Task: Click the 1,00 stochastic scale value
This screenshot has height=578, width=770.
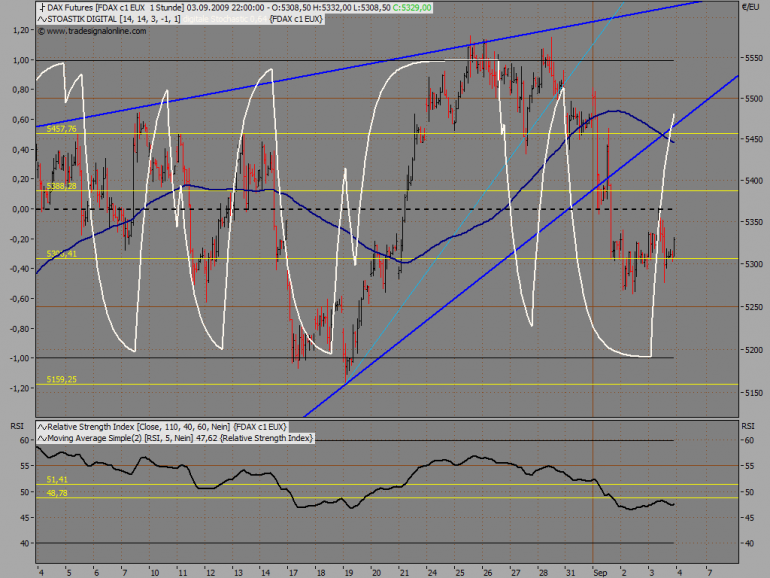Action: click(x=21, y=60)
